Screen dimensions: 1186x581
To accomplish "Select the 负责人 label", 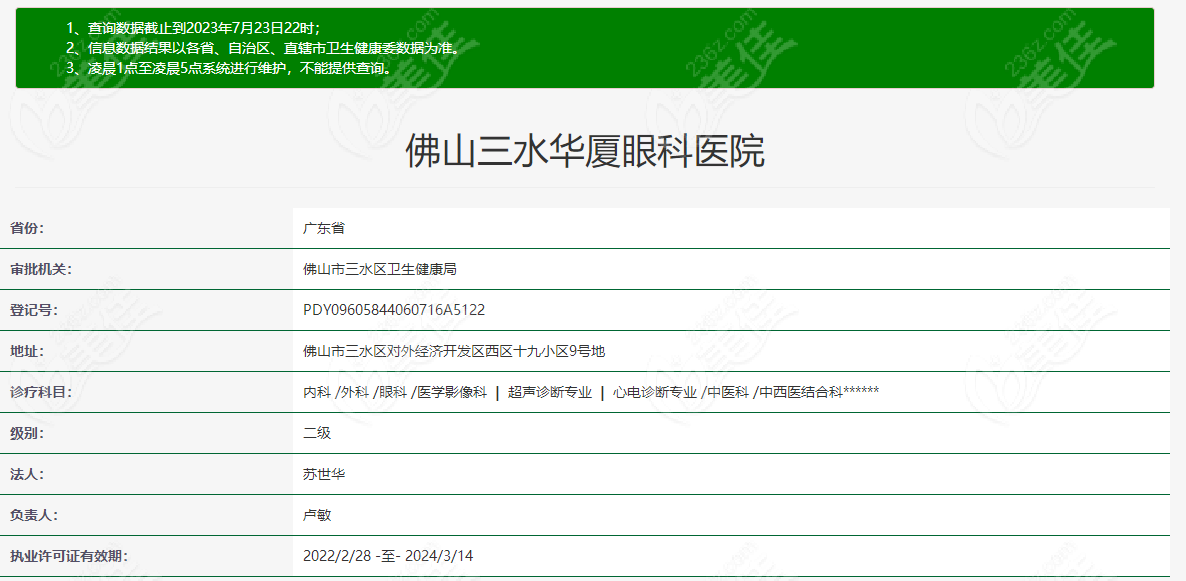I will [34, 515].
